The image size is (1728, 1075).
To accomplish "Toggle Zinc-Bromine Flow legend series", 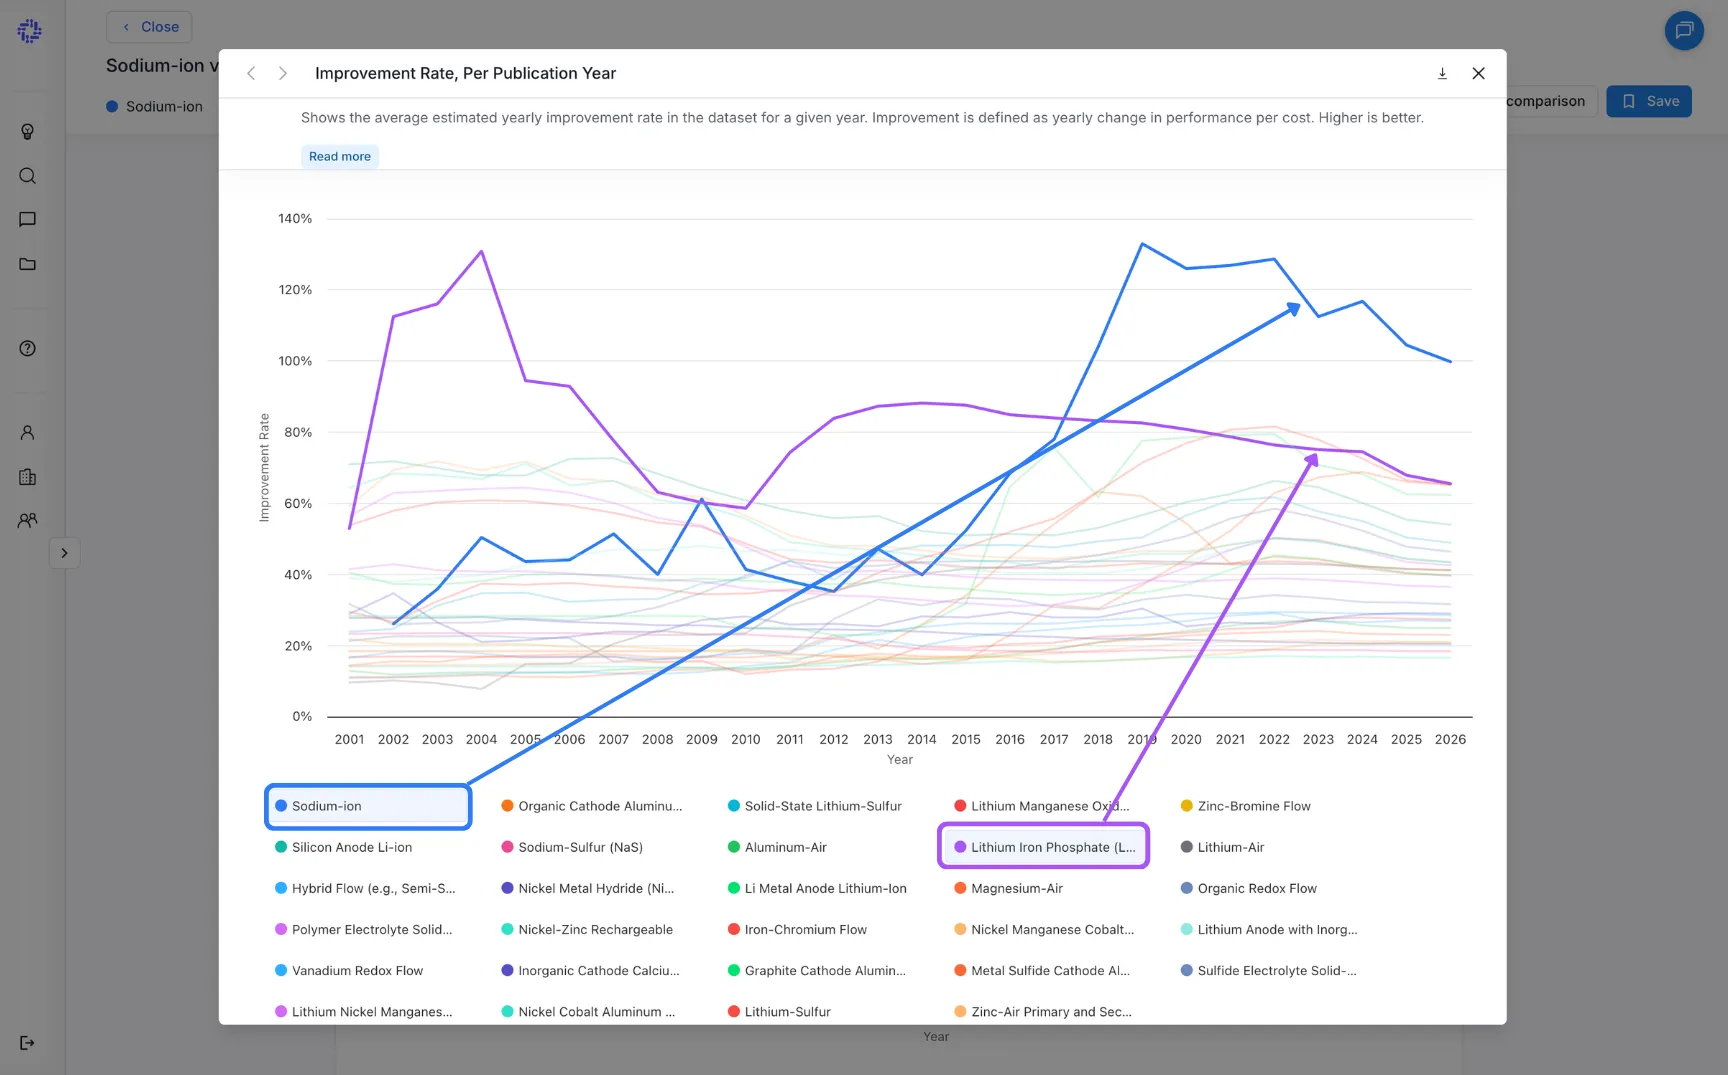I will [x=1245, y=806].
